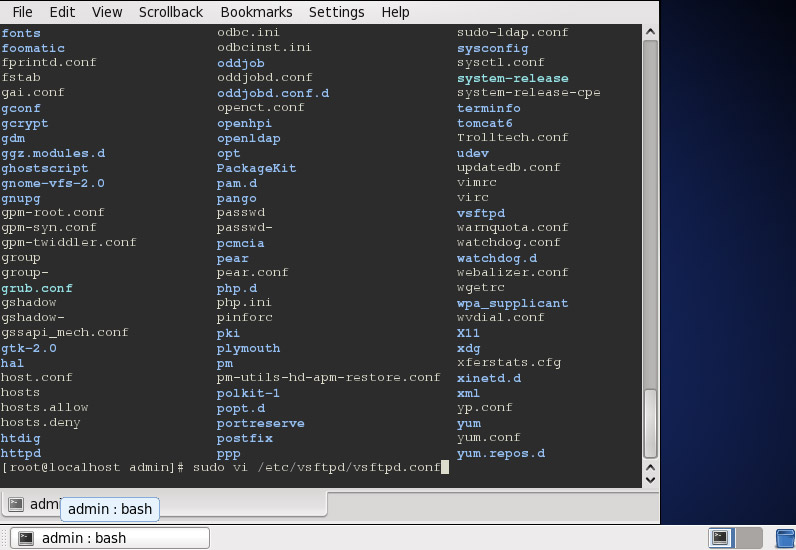
Task: Click the gshadow- file entry
Action: pos(32,317)
